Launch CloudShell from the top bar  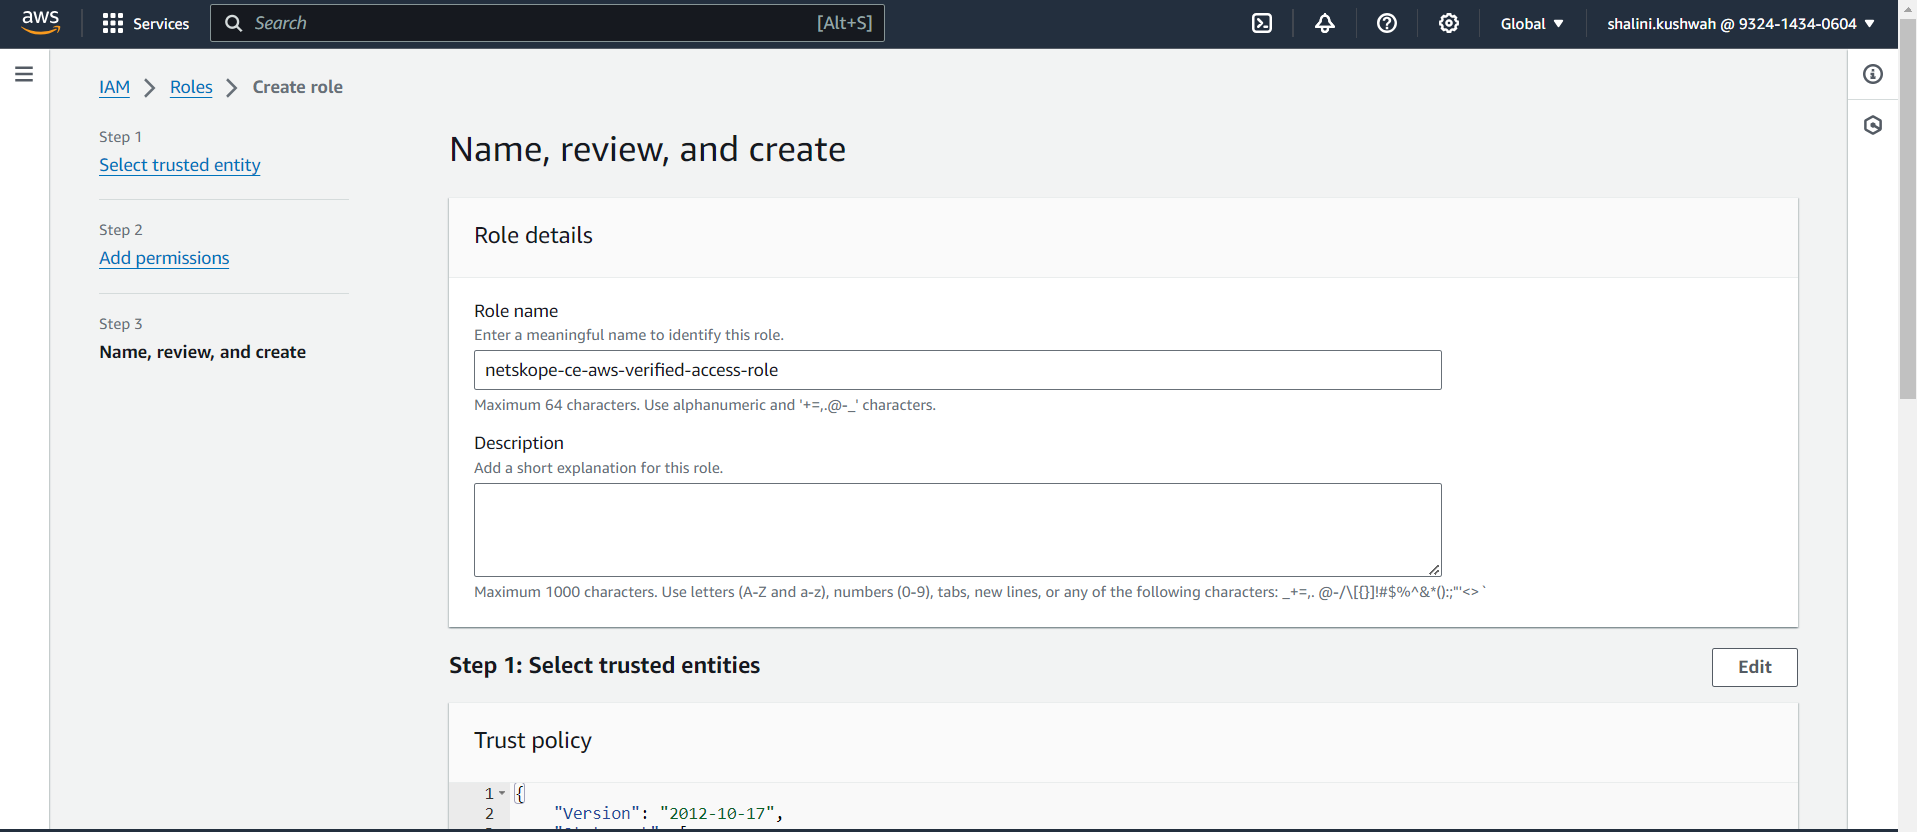1262,23
